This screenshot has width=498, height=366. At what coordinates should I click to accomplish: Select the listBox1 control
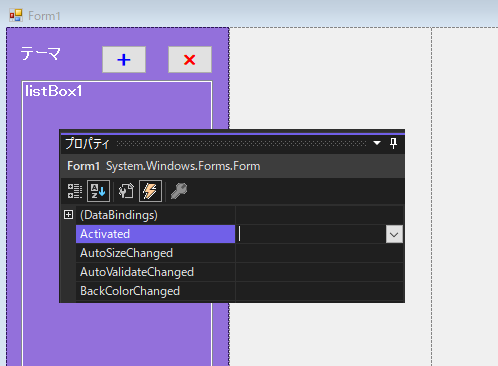coord(117,223)
